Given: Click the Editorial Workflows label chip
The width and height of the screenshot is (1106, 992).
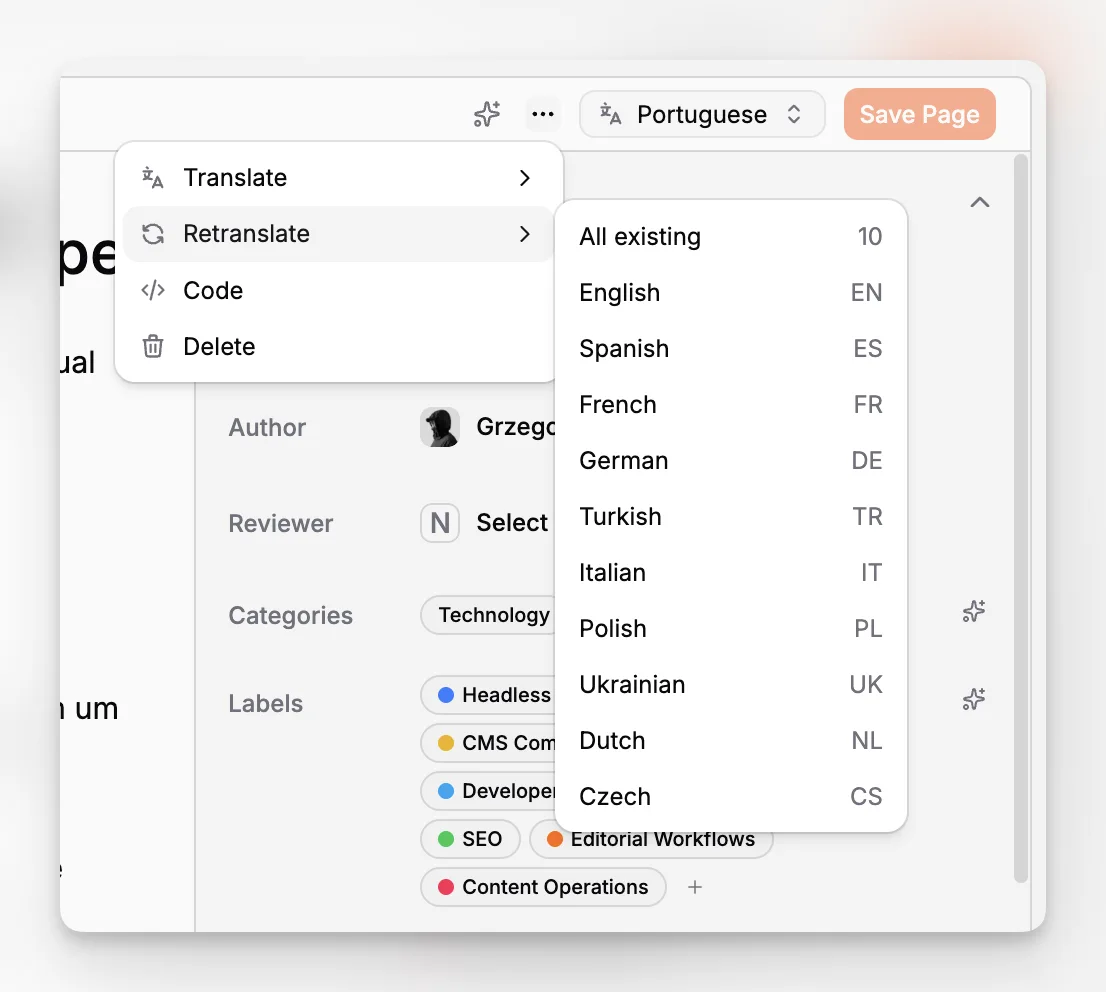Looking at the screenshot, I should point(651,839).
